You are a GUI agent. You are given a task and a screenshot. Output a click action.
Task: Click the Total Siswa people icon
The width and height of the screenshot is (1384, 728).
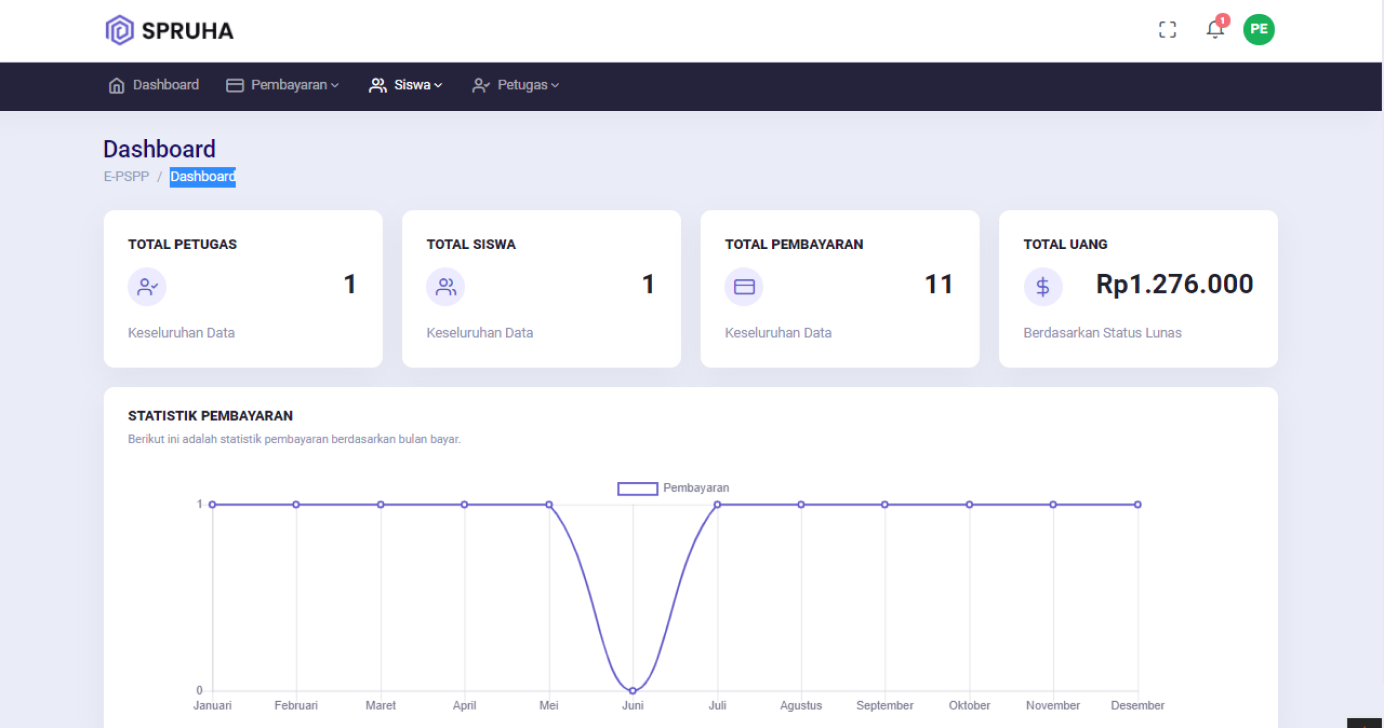(445, 287)
